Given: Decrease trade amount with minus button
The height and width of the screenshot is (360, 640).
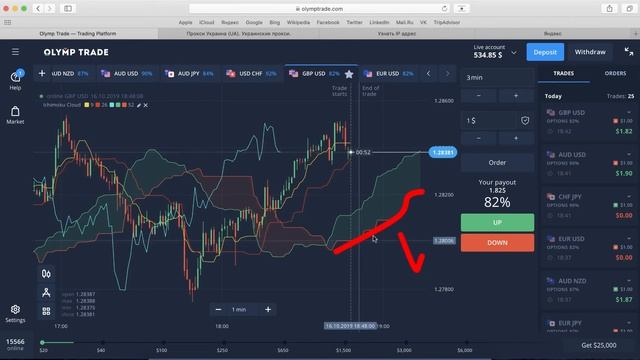Looking at the screenshot, I should pyautogui.click(x=478, y=138).
